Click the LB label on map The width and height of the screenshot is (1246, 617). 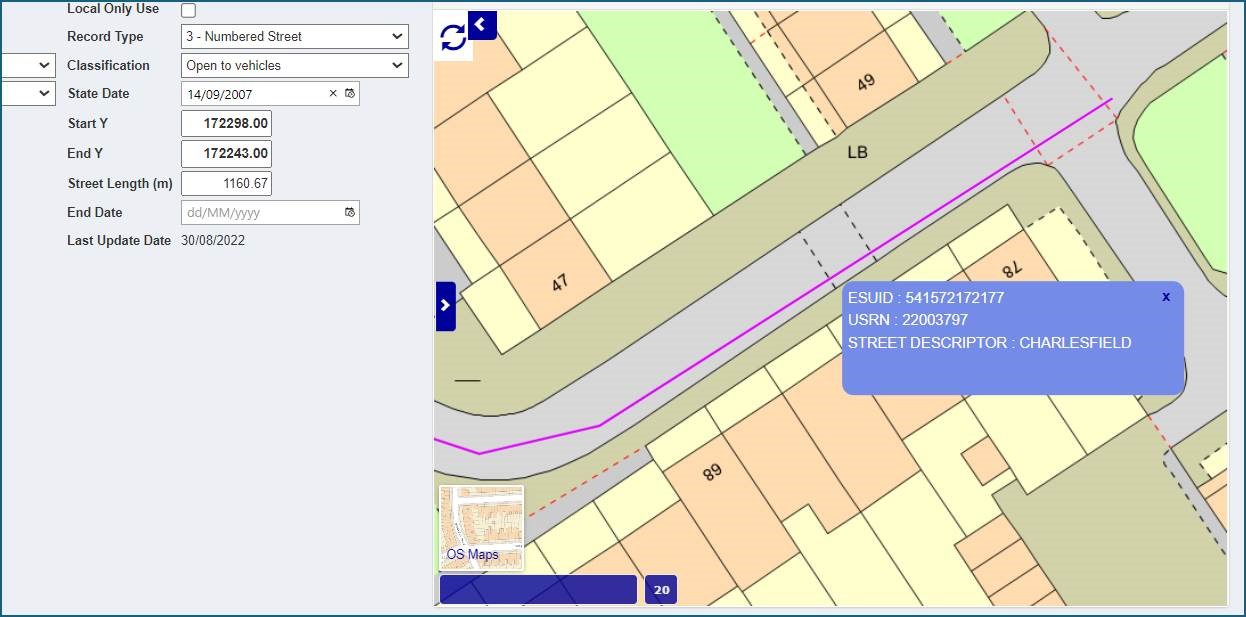point(857,153)
